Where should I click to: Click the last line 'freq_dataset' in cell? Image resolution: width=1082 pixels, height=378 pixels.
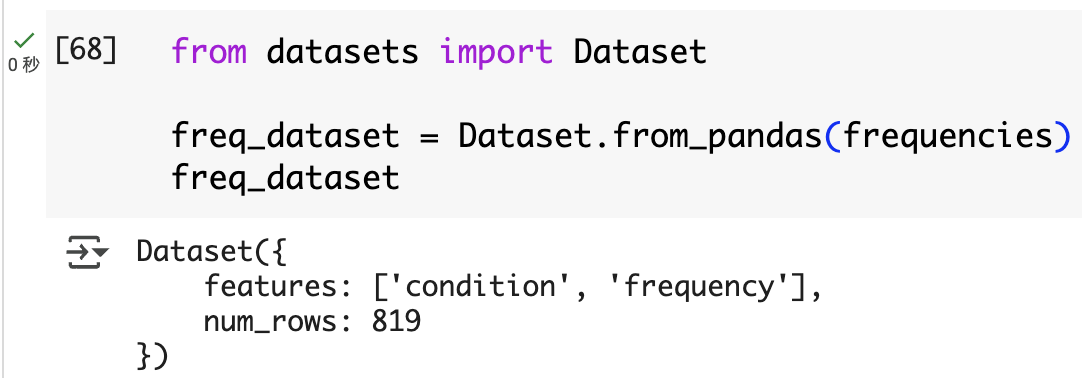pyautogui.click(x=286, y=179)
